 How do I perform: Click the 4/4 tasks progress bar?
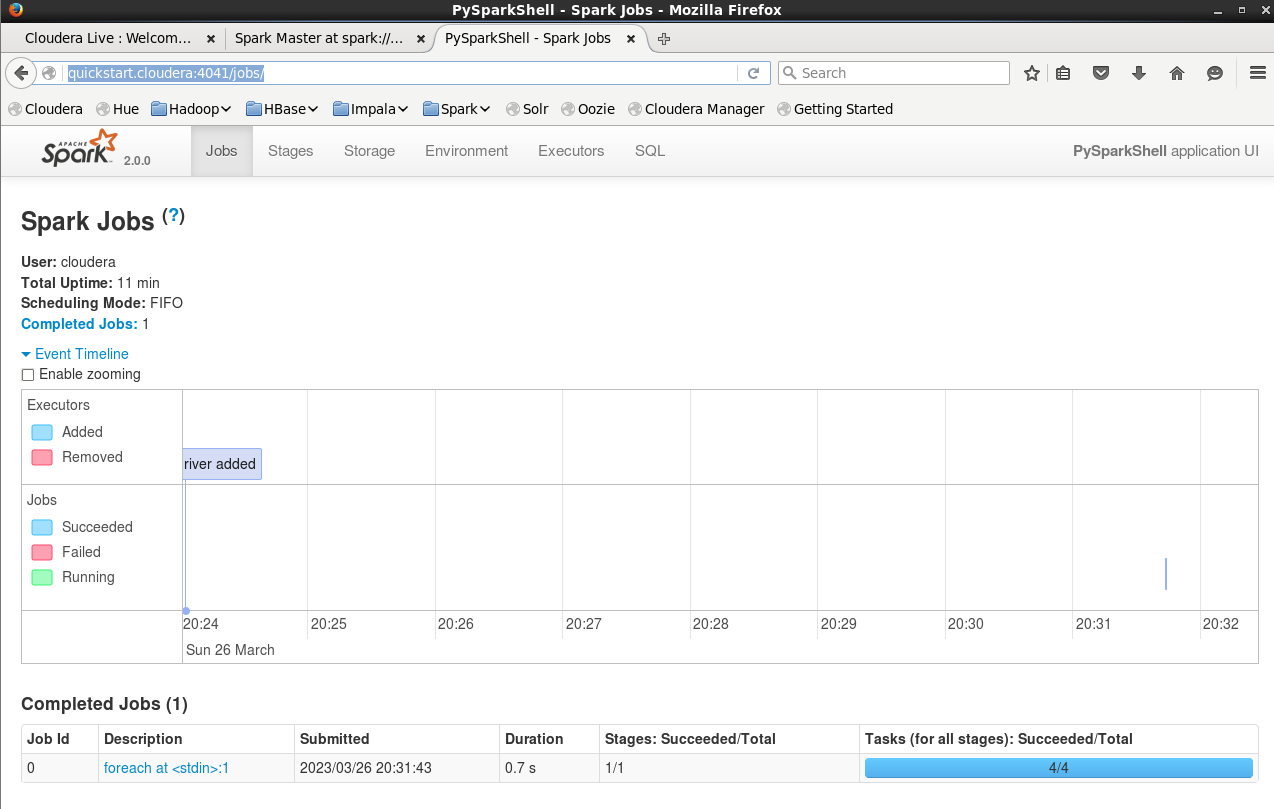click(1058, 767)
